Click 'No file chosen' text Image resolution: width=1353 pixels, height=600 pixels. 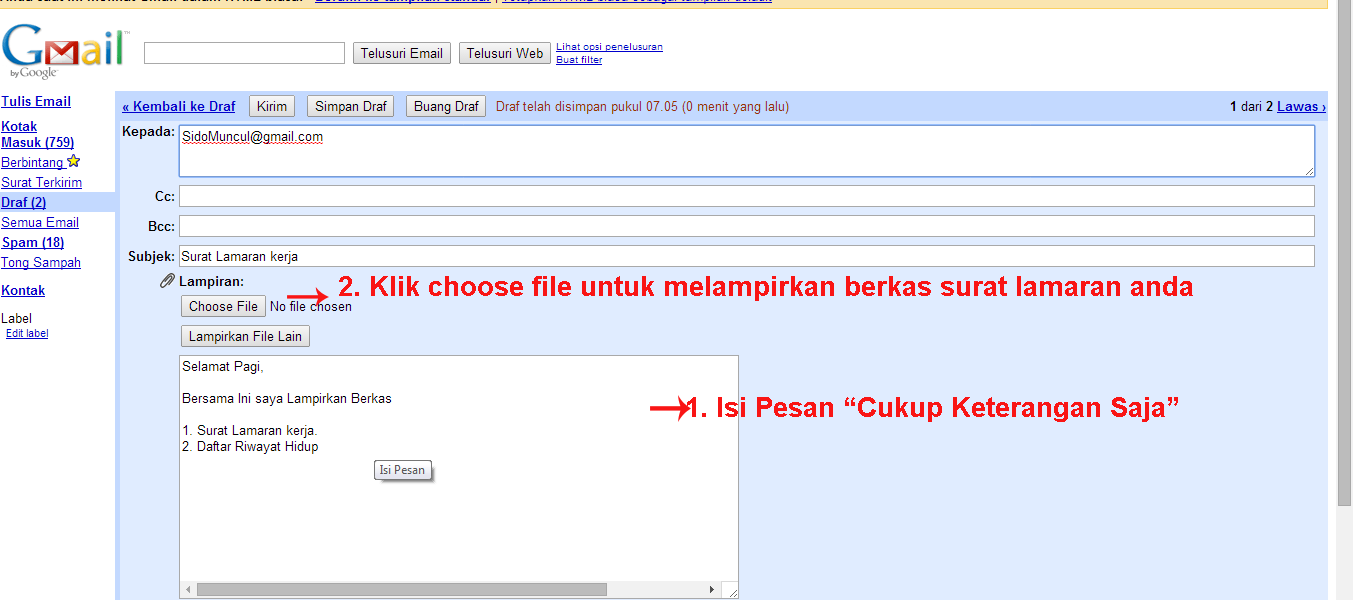tap(311, 306)
